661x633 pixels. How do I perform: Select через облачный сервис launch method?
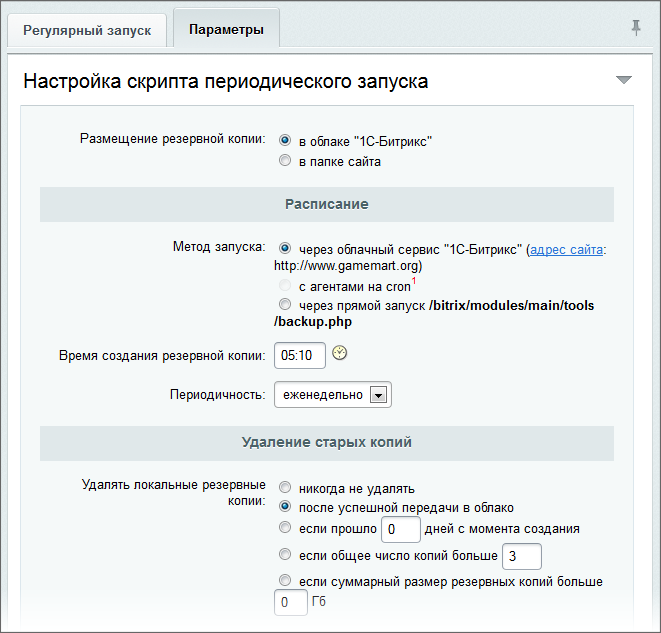pyautogui.click(x=285, y=248)
